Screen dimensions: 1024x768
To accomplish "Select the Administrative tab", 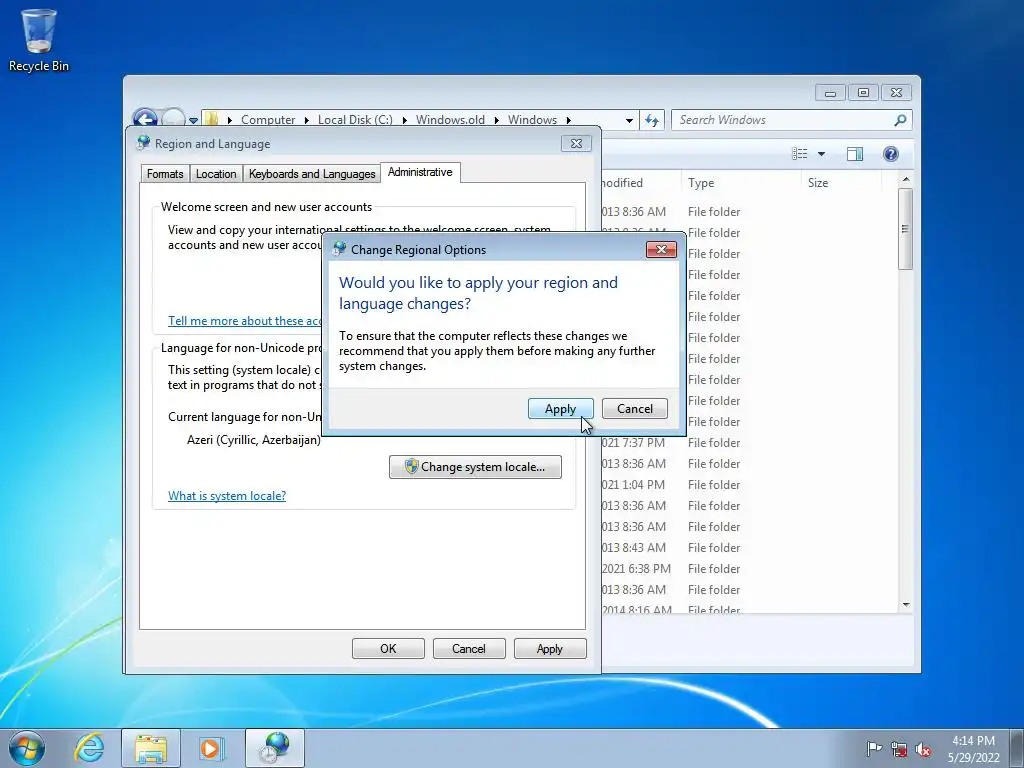I will 420,172.
